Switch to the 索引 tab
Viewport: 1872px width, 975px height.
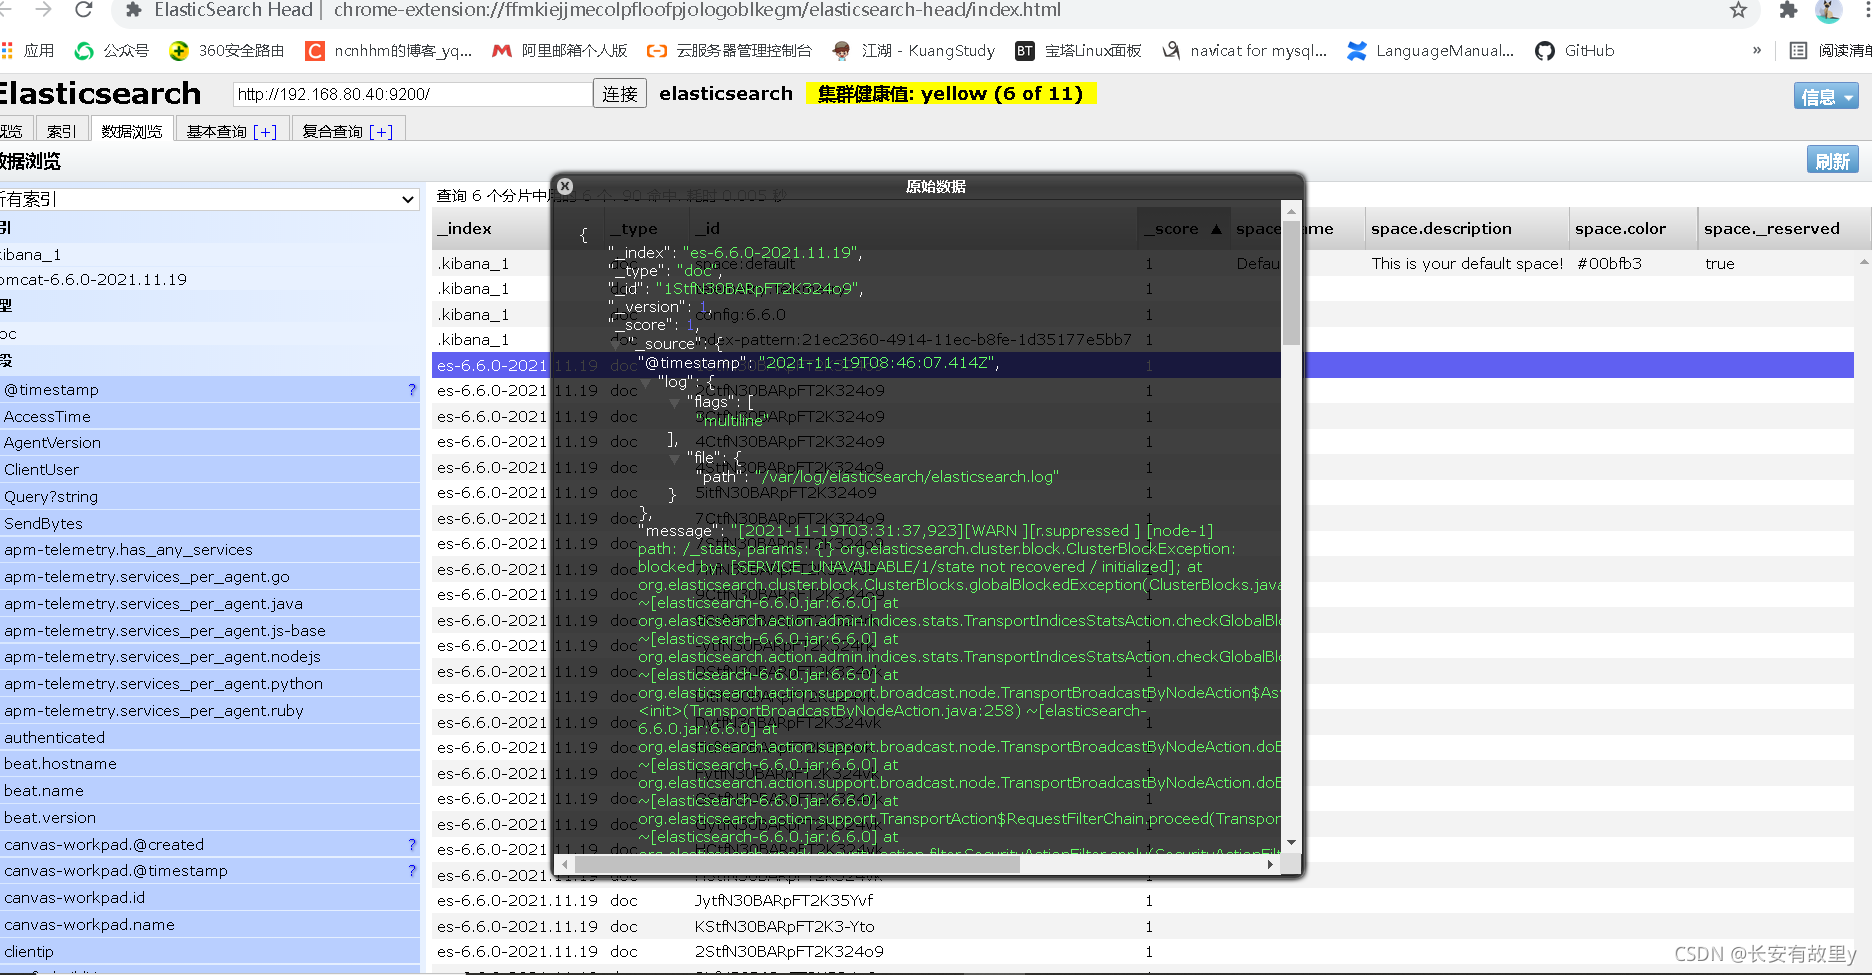pos(61,131)
